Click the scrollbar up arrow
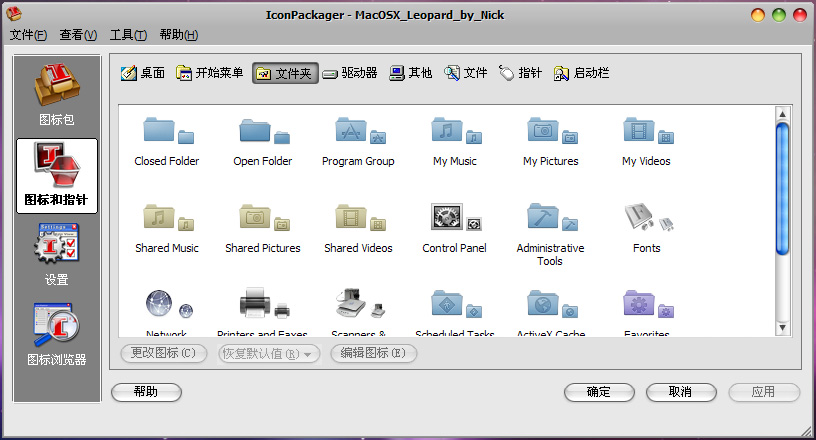 click(782, 114)
